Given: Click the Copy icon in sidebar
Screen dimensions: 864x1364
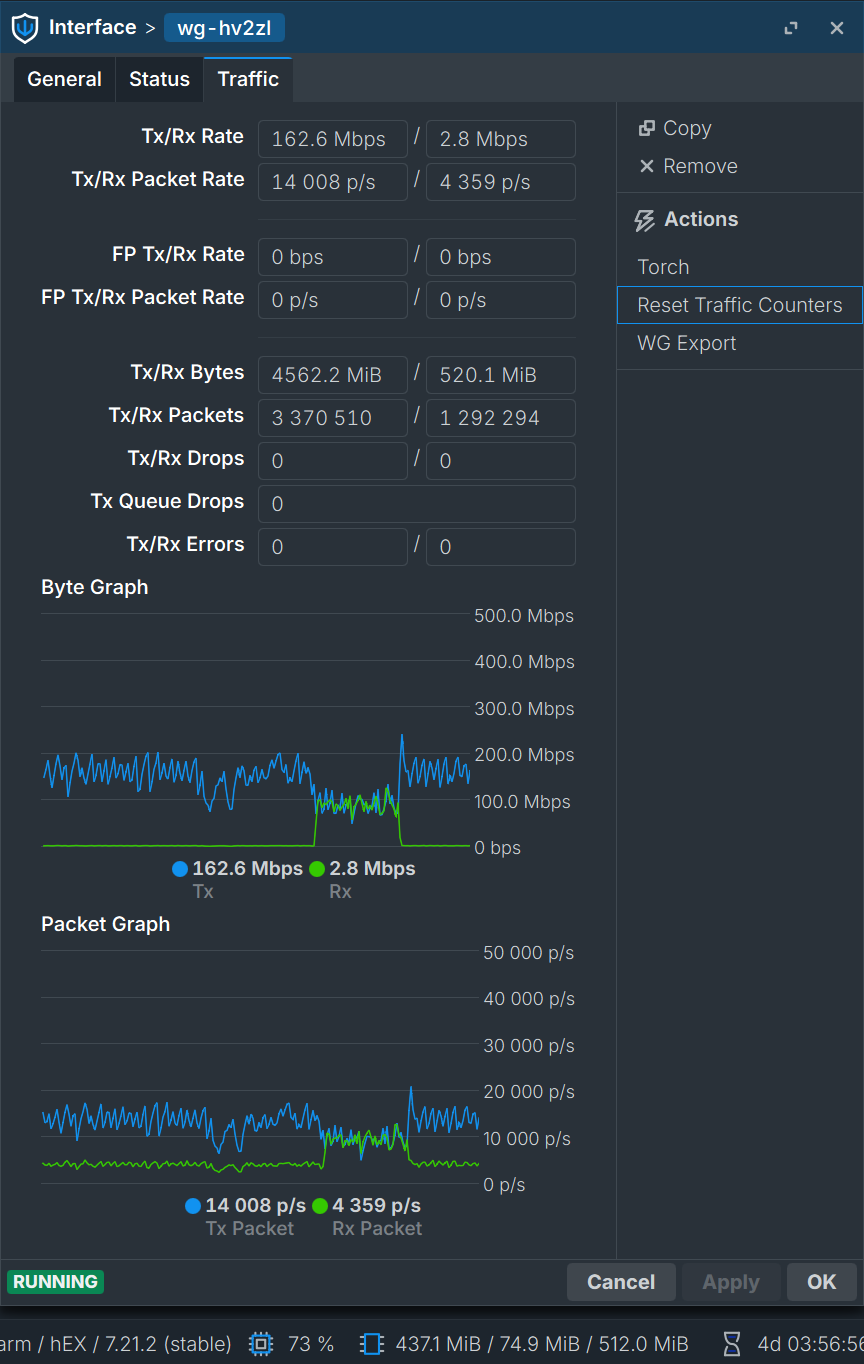Looking at the screenshot, I should [647, 128].
